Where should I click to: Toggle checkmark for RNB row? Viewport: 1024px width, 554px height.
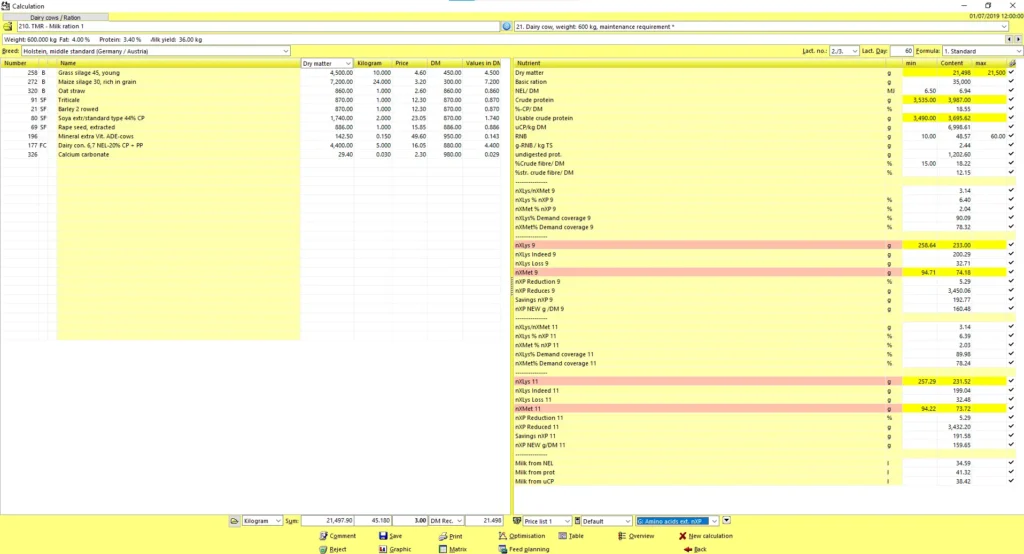(x=1012, y=136)
